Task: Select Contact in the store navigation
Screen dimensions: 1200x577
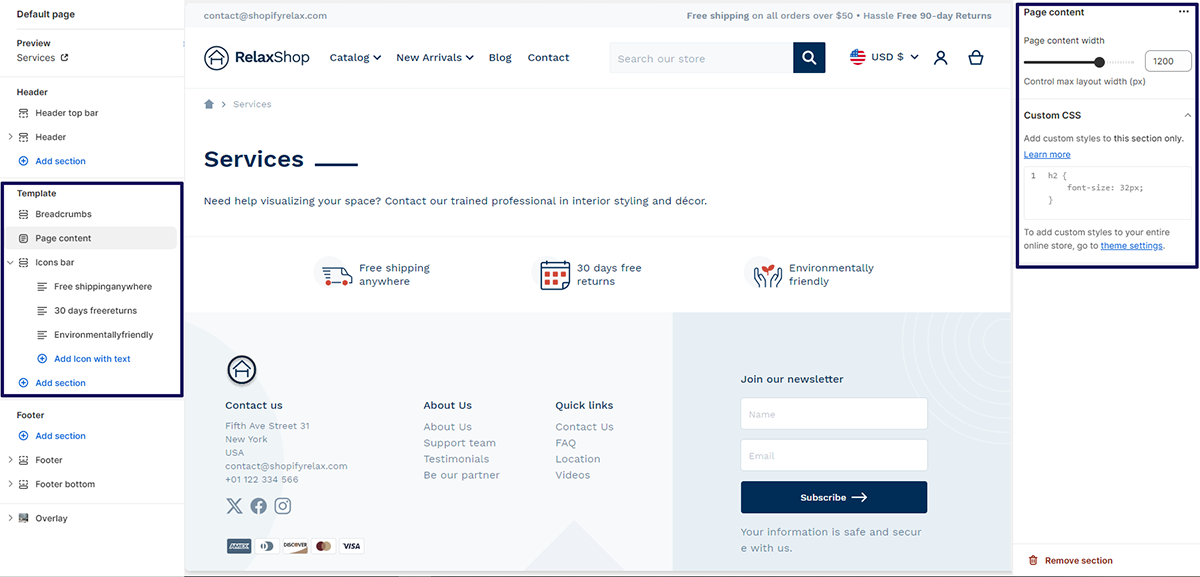Action: click(x=548, y=58)
